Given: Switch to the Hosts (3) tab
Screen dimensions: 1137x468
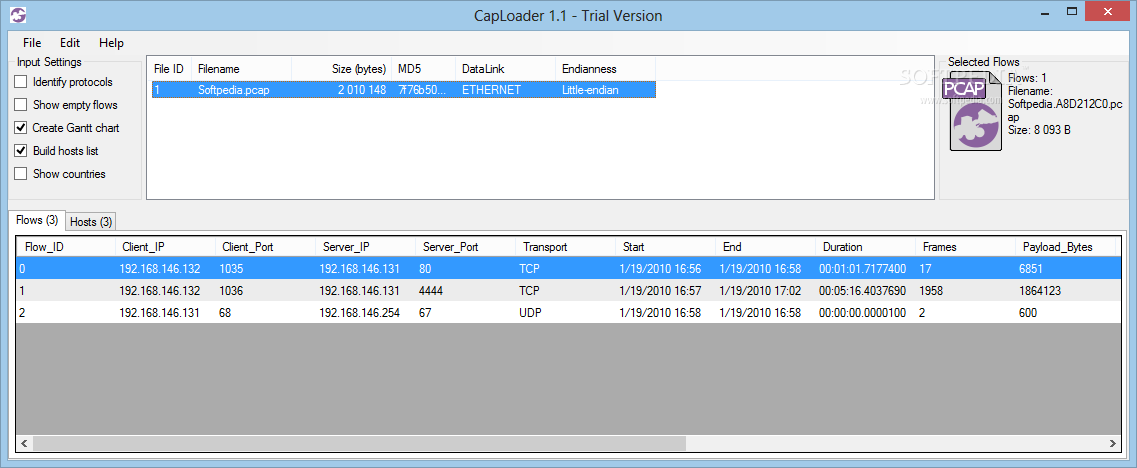Looking at the screenshot, I should [91, 221].
